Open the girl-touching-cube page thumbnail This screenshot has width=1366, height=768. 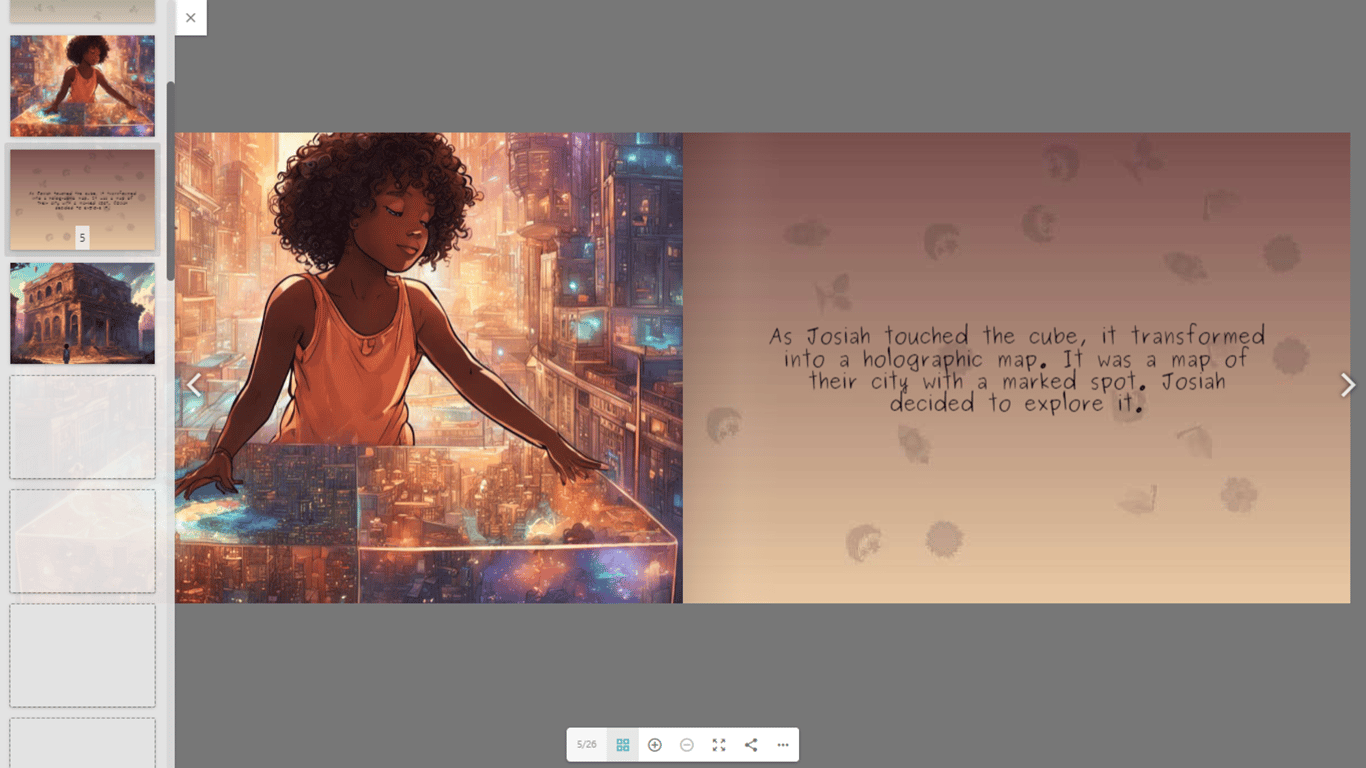click(82, 85)
